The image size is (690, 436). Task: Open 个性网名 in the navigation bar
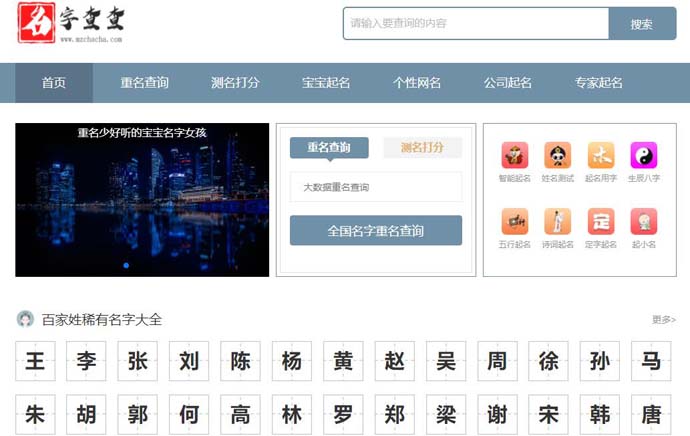pos(417,83)
